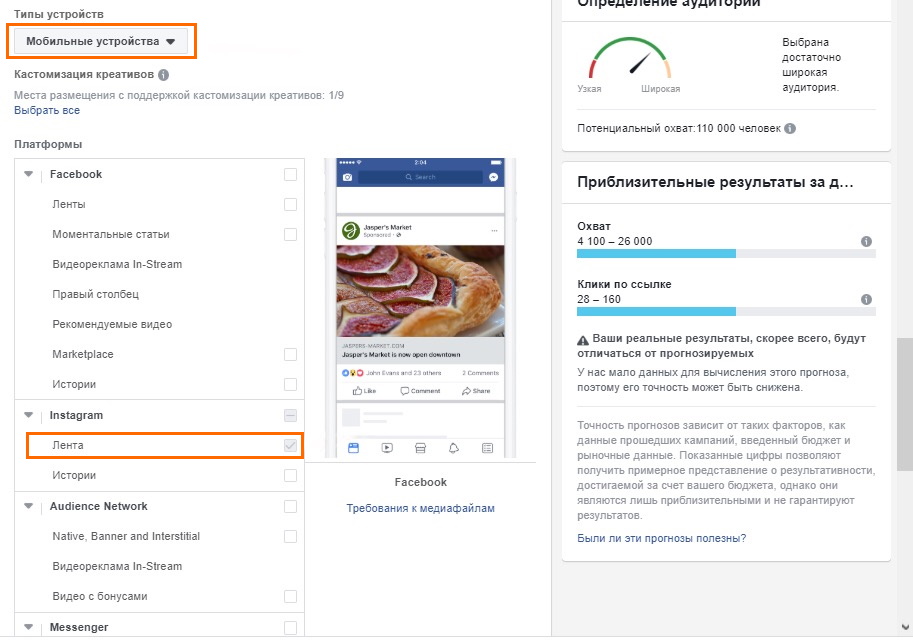Toggle the Messenger platform checkbox

coord(290,627)
